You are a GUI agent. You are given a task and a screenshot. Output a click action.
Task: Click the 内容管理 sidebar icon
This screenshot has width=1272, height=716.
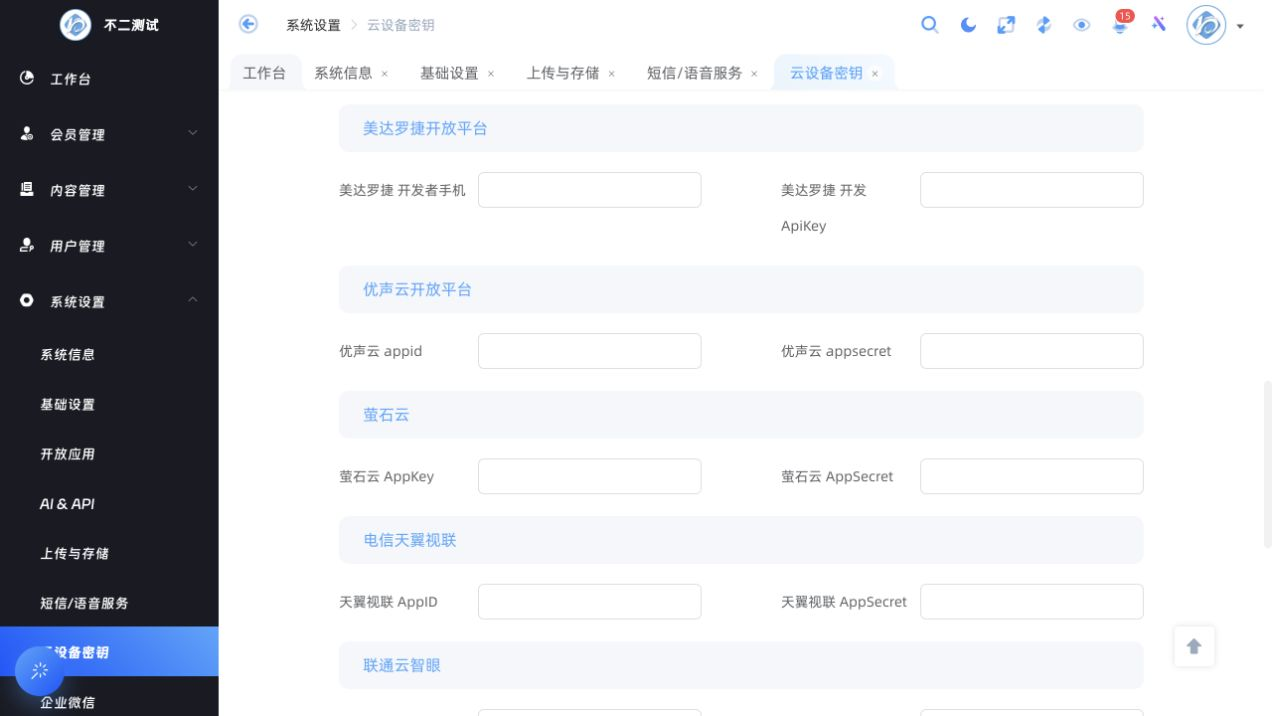(x=27, y=189)
